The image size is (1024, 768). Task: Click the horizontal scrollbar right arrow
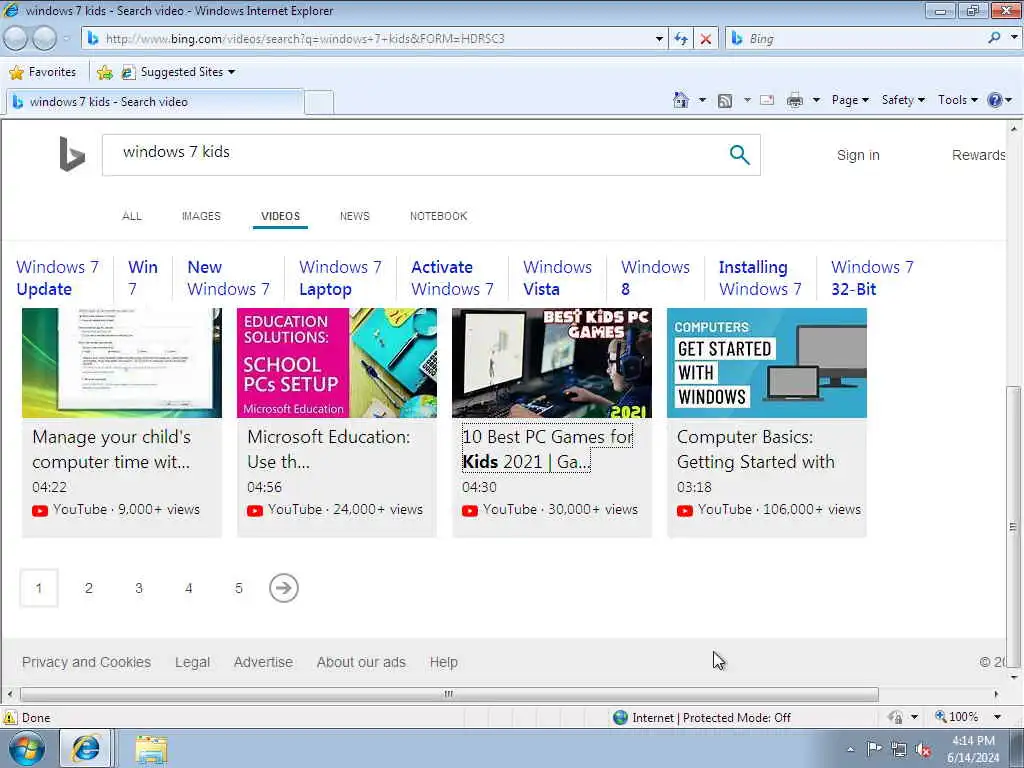(996, 694)
